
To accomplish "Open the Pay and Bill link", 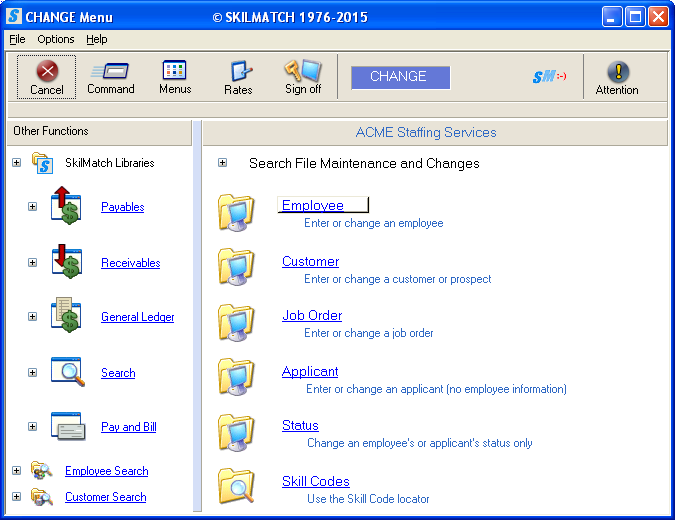I will (128, 427).
